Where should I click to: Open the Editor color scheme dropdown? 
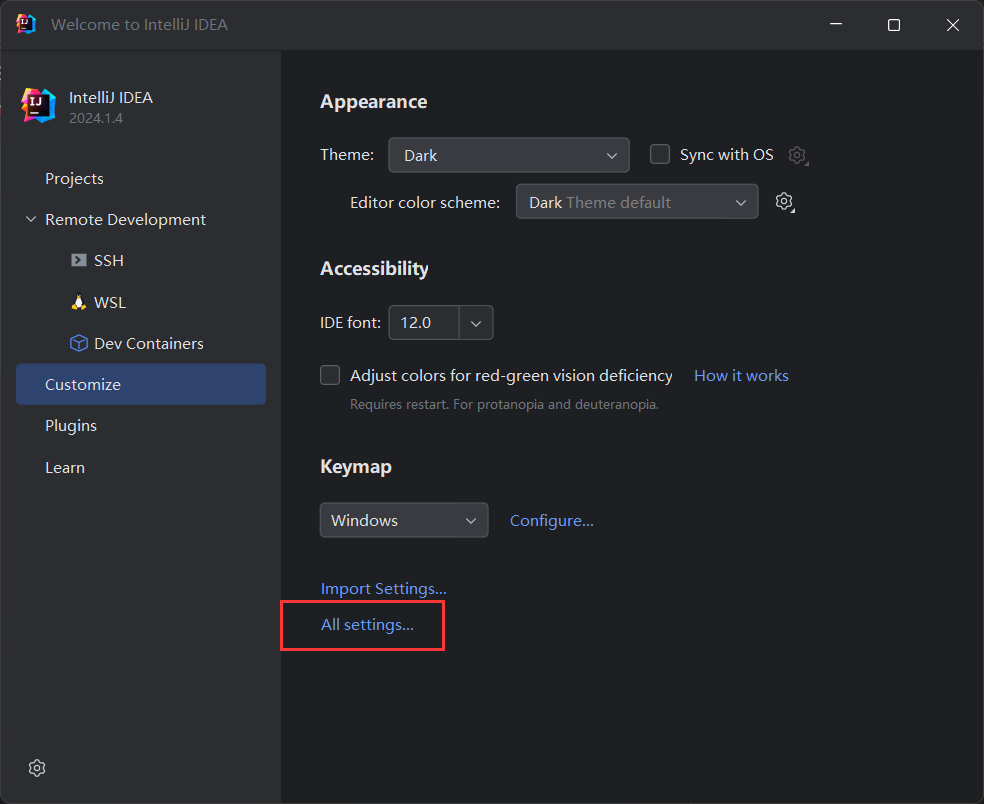(x=637, y=202)
